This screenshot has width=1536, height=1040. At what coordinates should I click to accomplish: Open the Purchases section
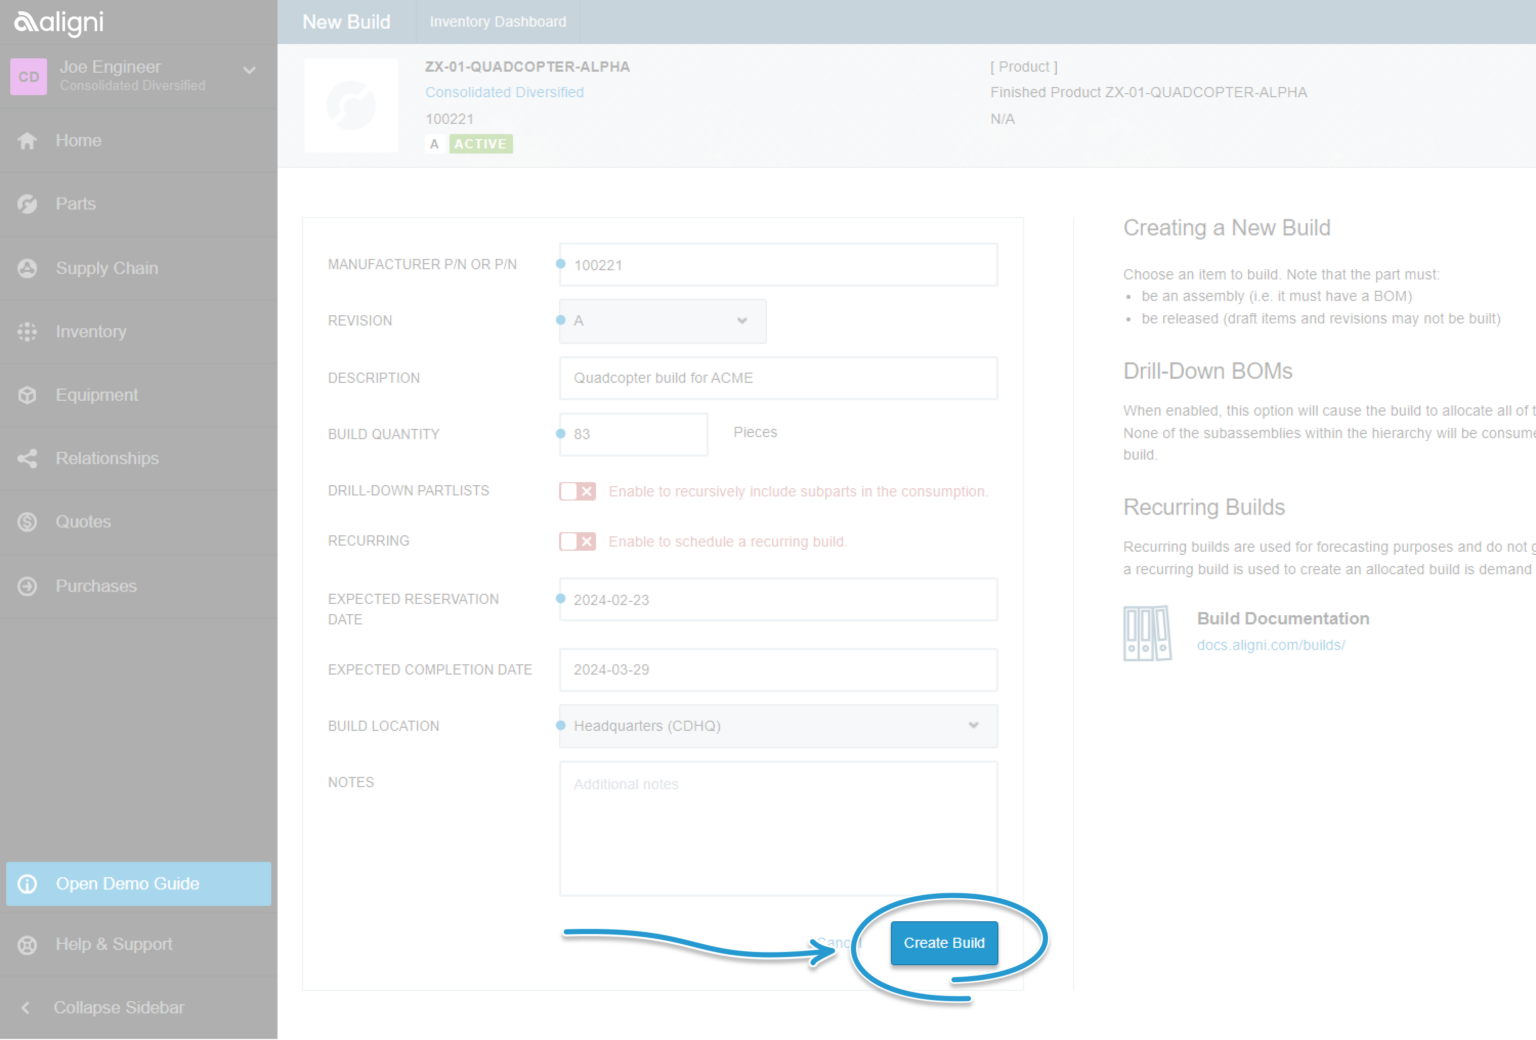[28, 586]
